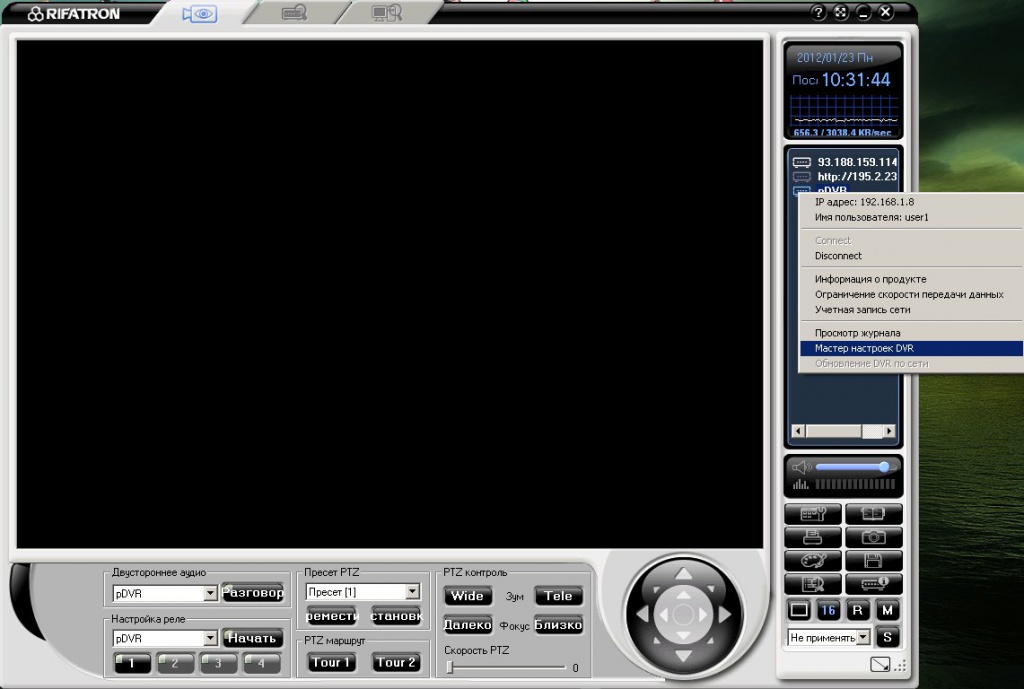The image size is (1024, 689).
Task: Open the color palette icon button
Action: click(813, 560)
